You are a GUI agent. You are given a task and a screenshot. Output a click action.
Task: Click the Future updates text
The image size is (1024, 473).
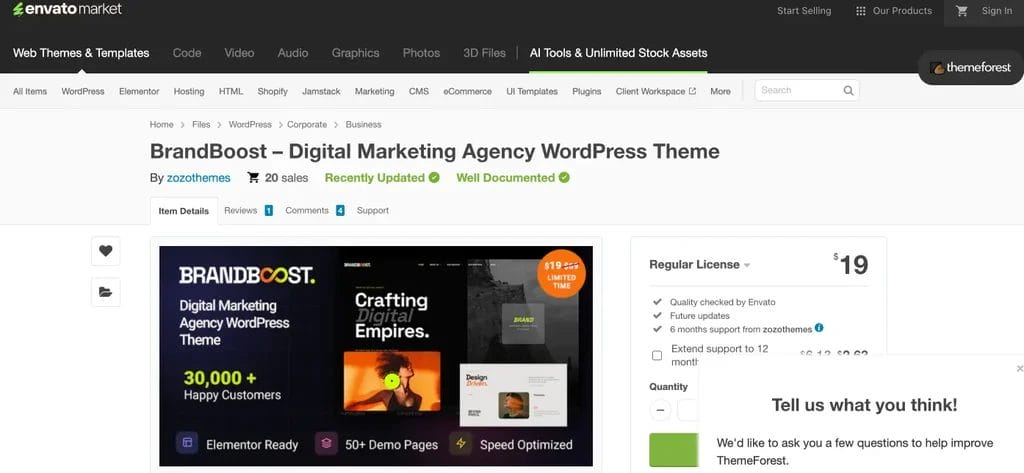[x=699, y=316]
